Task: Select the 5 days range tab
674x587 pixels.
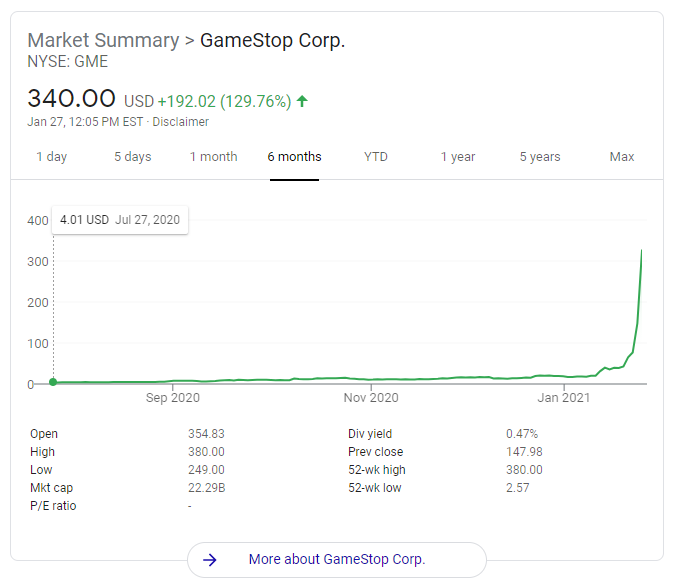Action: coord(132,157)
